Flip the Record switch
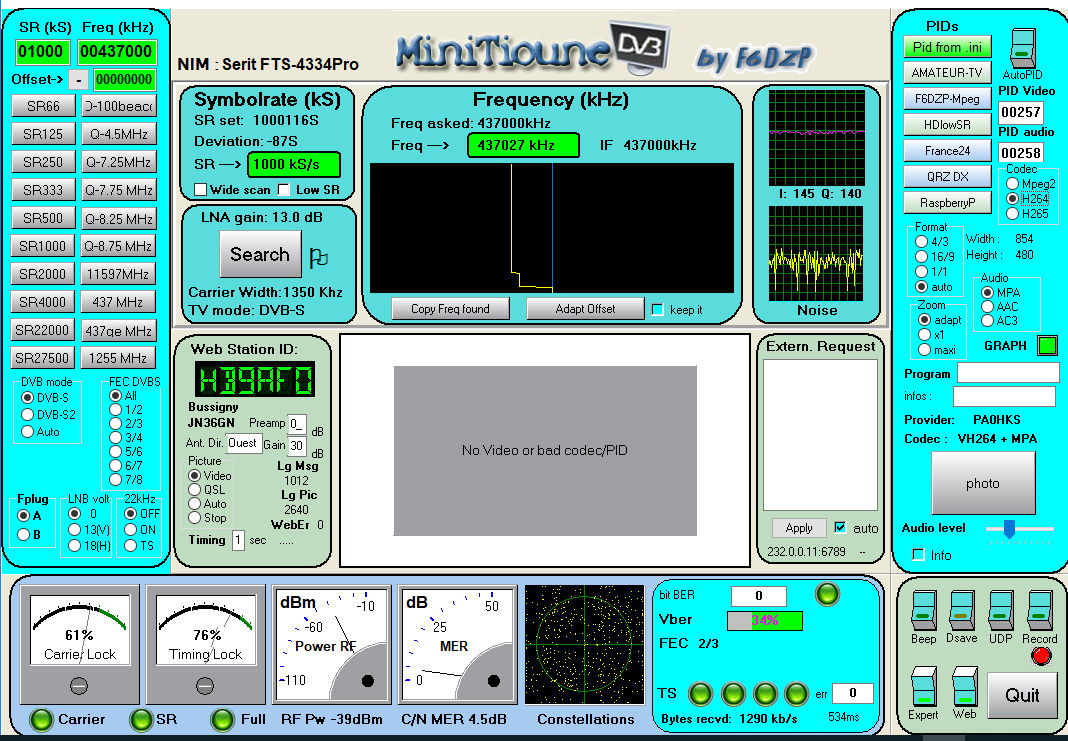Viewport: 1068px width, 741px height. coord(1039,611)
